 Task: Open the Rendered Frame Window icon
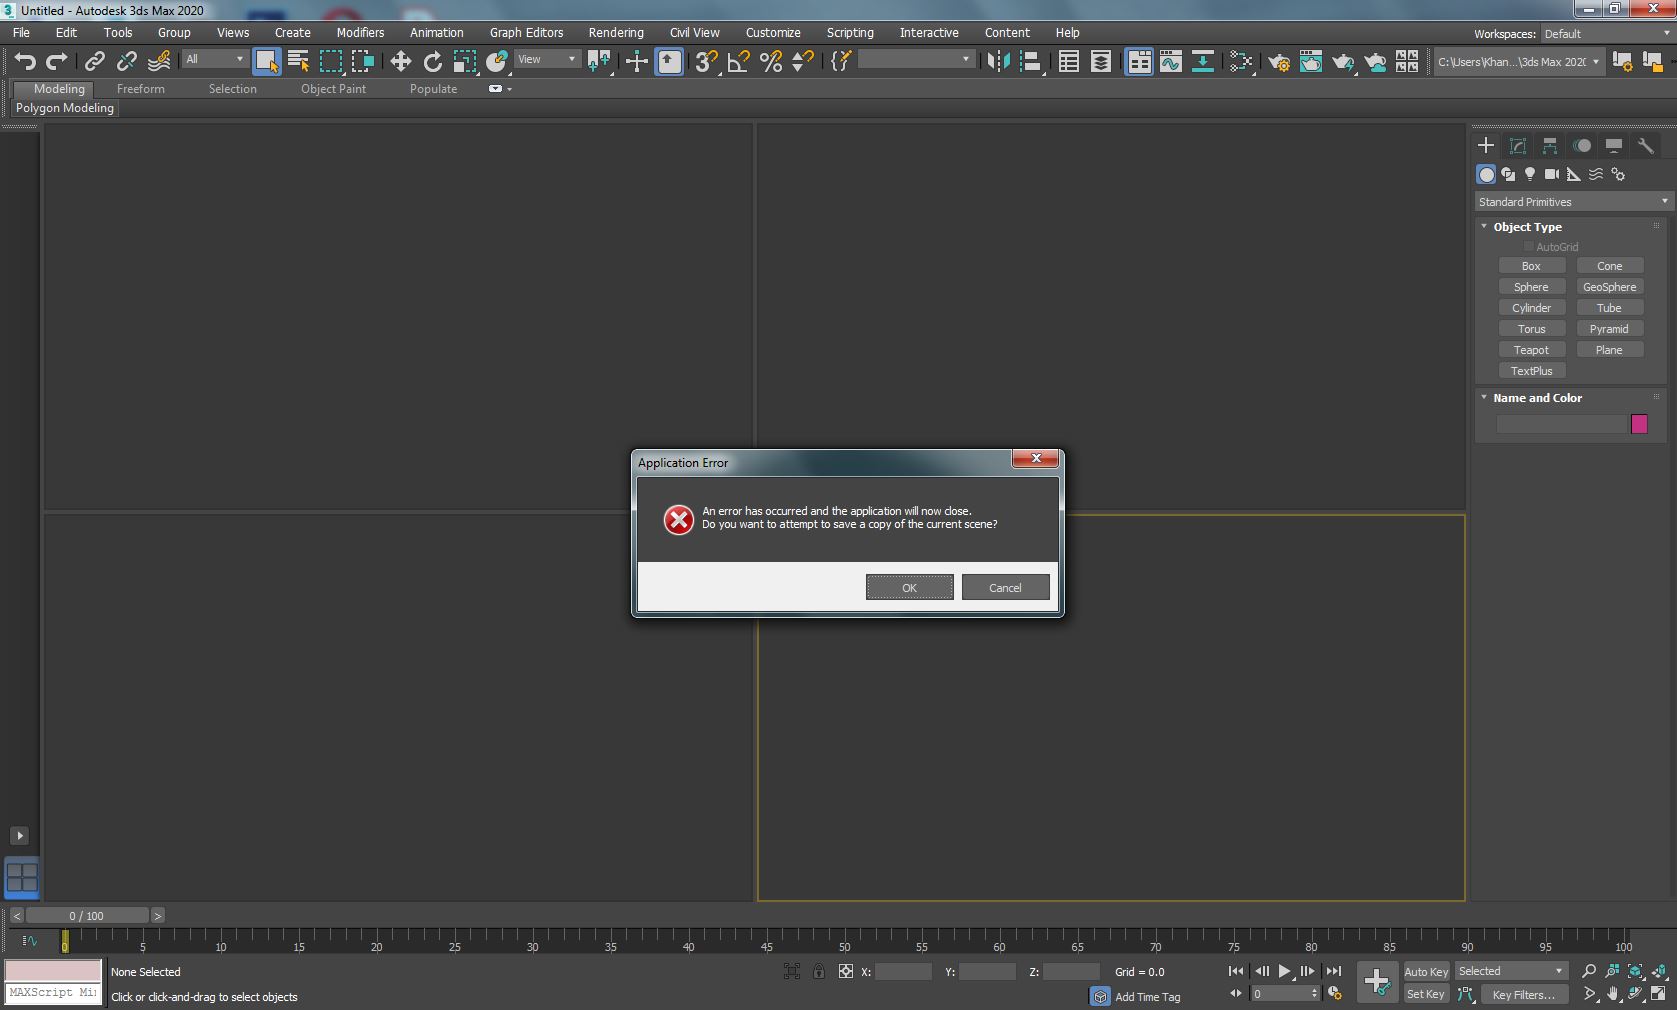pyautogui.click(x=1311, y=61)
